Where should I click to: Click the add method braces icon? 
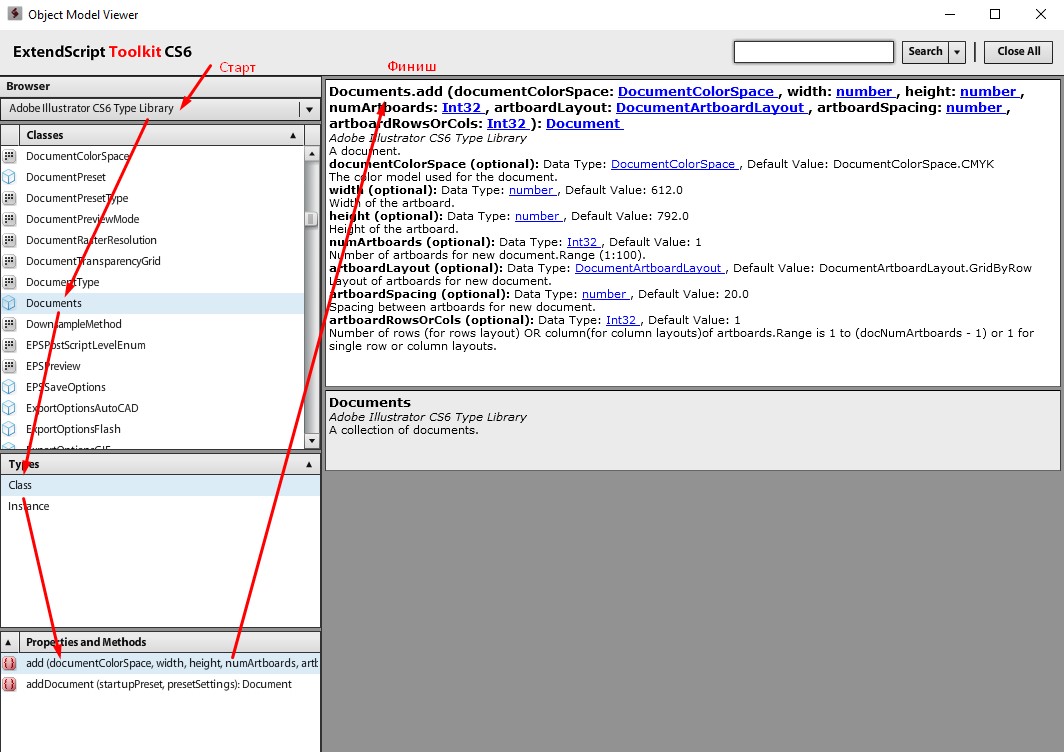point(9,663)
